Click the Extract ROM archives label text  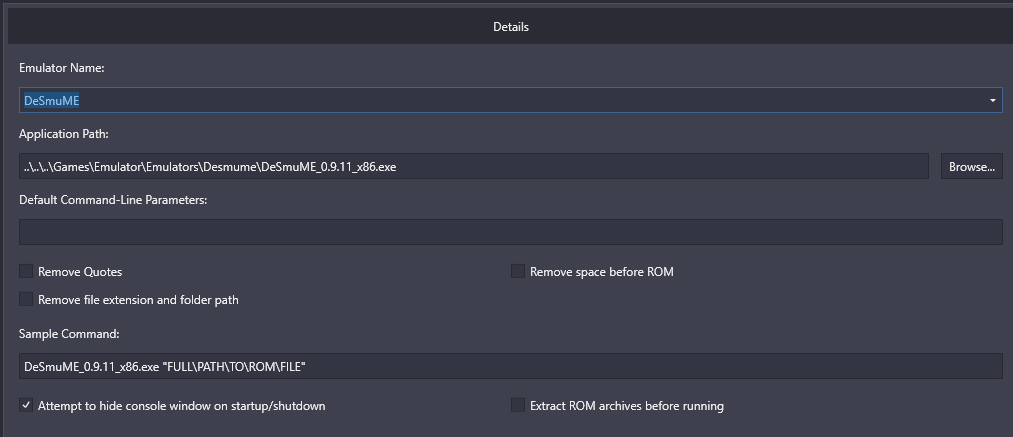(x=627, y=406)
